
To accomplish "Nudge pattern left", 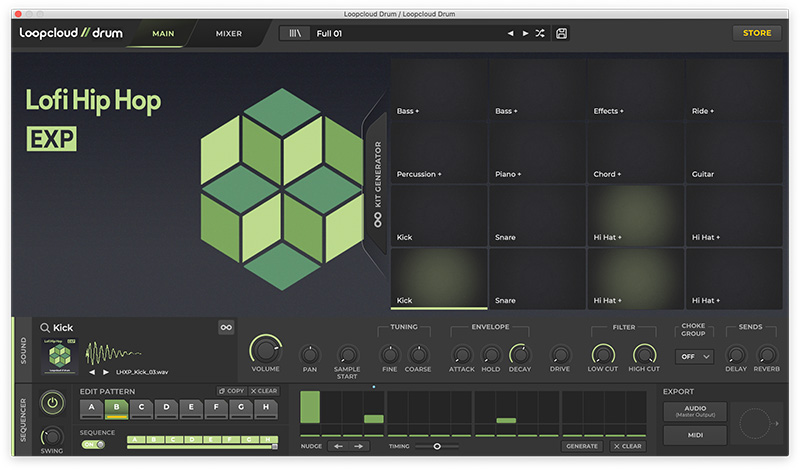I will (338, 446).
